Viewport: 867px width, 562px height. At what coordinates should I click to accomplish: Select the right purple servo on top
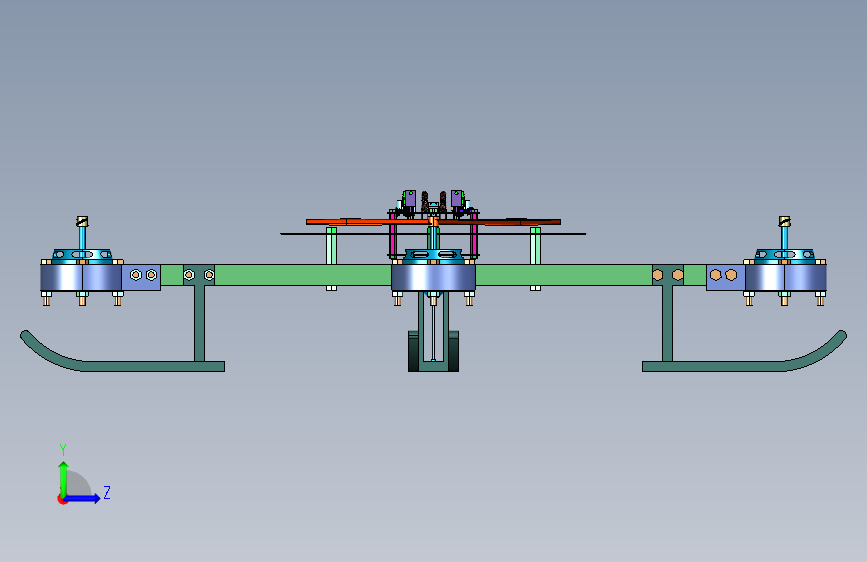click(457, 199)
